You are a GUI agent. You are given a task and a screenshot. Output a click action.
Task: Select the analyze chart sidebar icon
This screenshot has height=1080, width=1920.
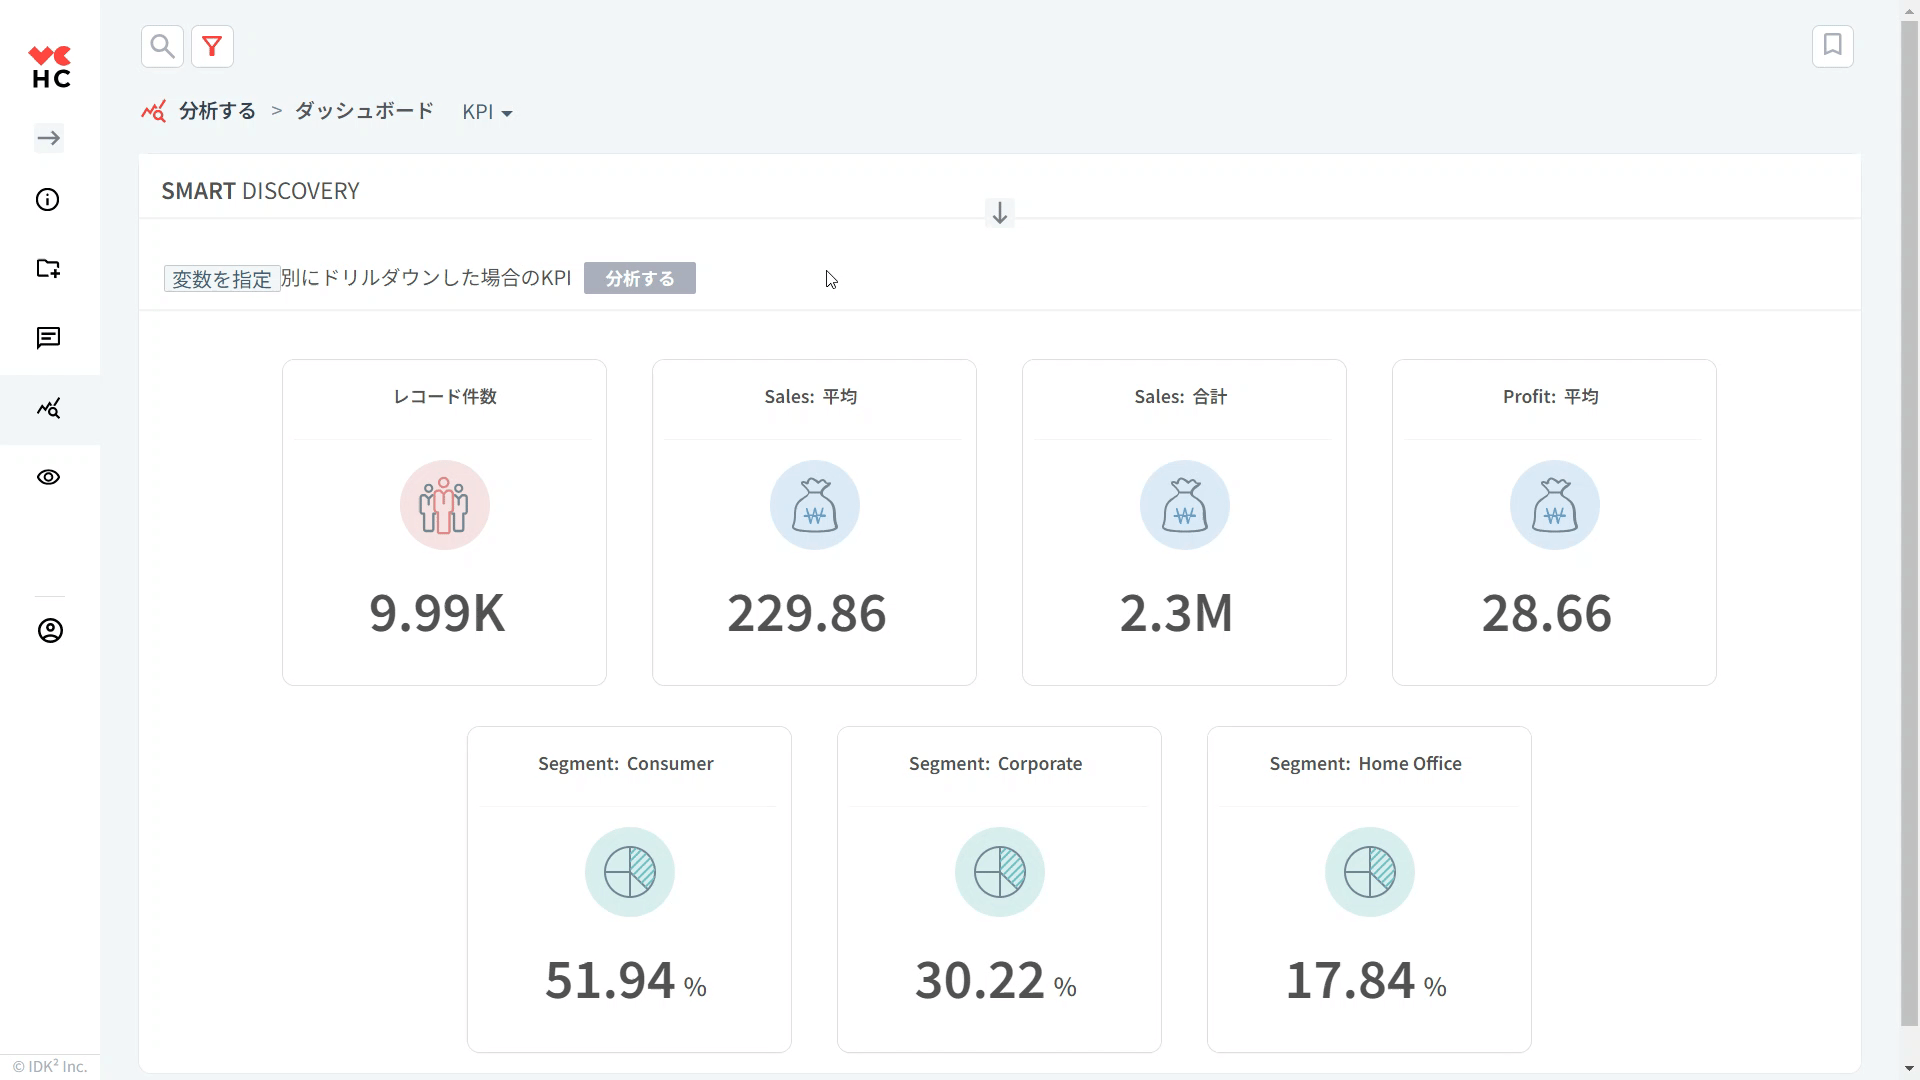(x=48, y=408)
